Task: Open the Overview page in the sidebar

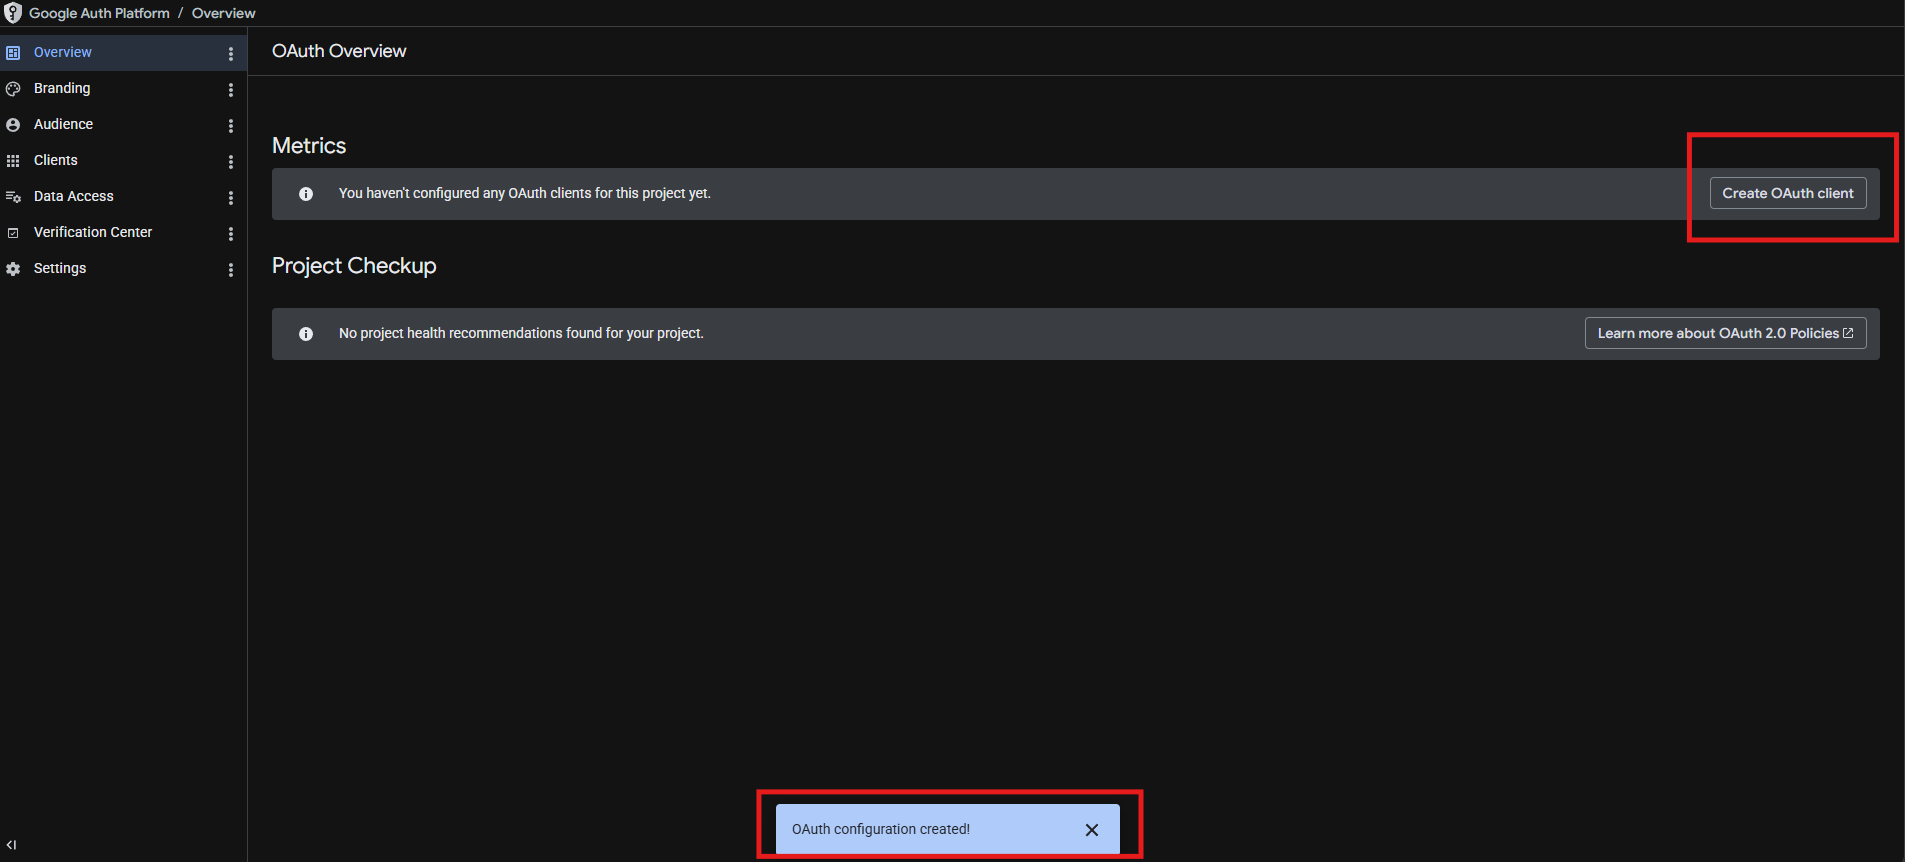Action: (x=123, y=52)
